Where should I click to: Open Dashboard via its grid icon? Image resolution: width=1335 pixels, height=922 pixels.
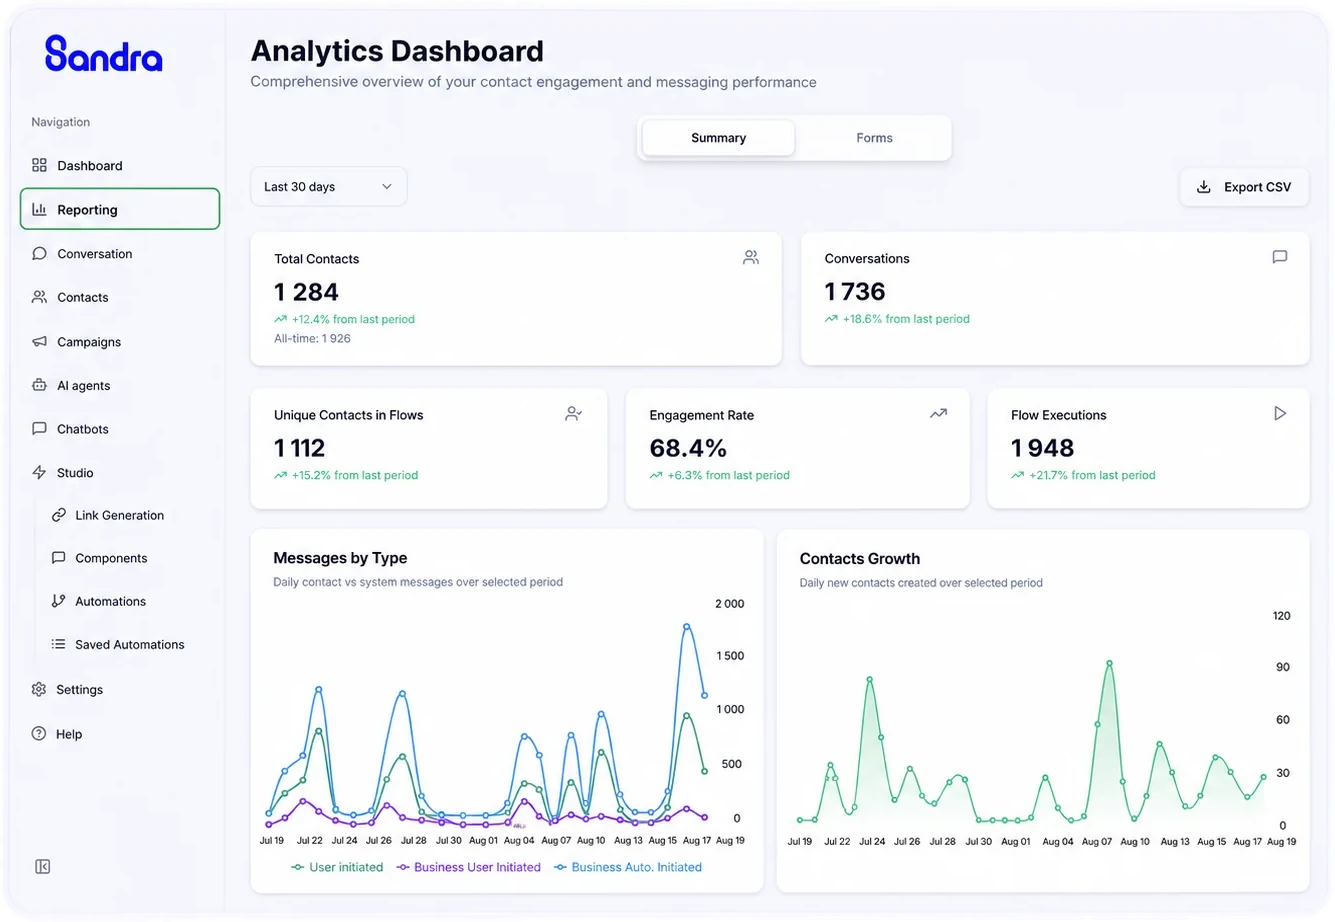tap(39, 165)
